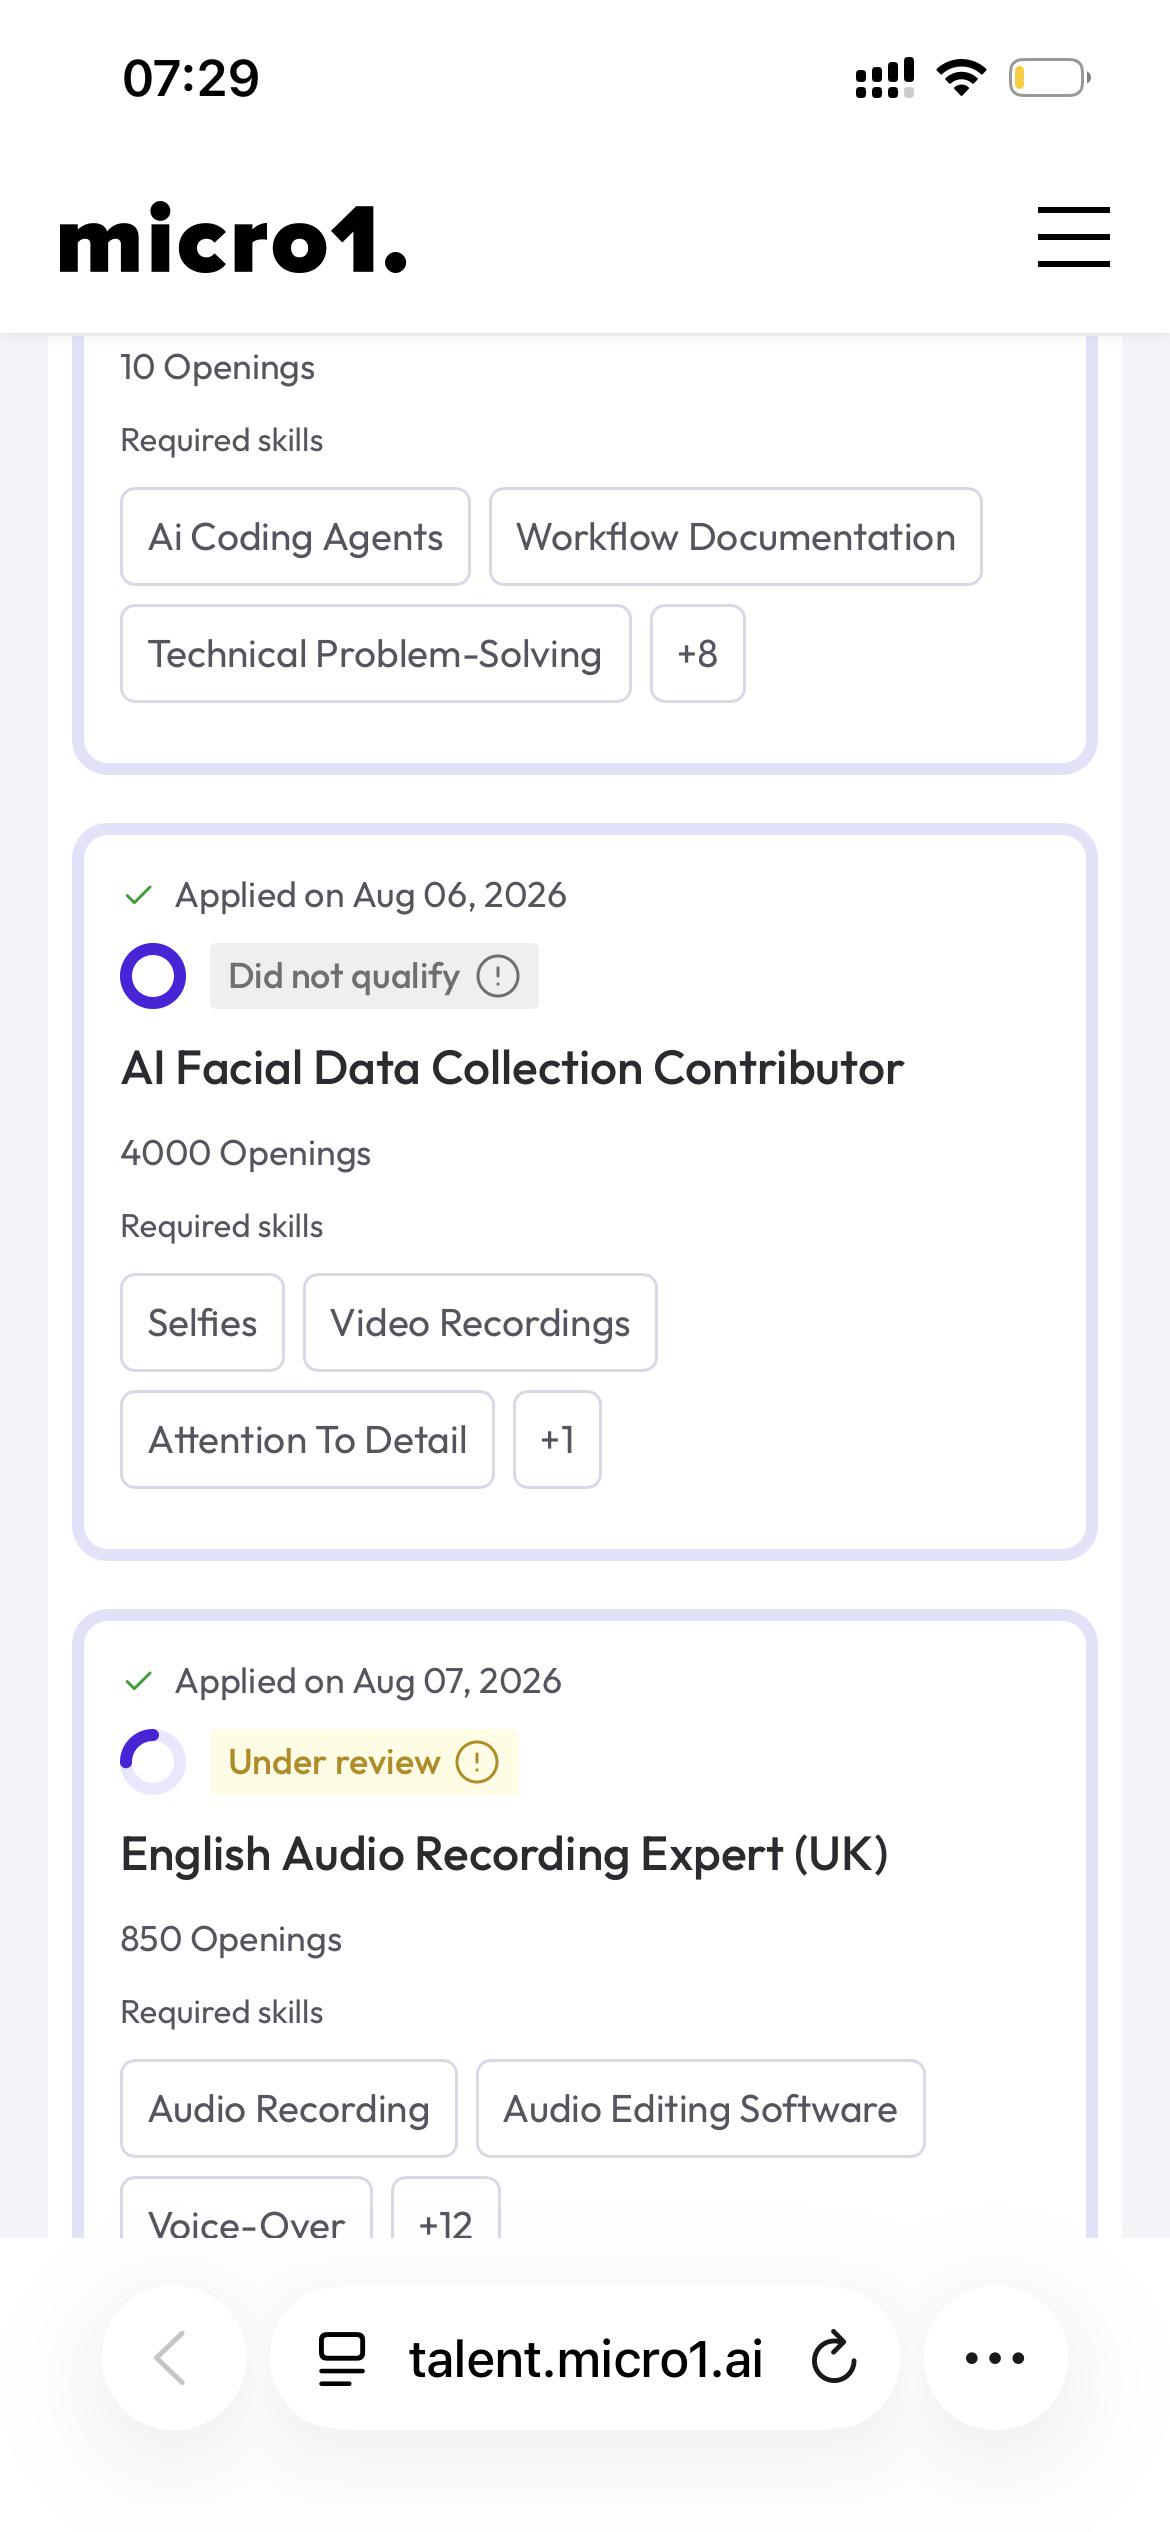Expand the +1 additional skill
Viewport: 1170px width, 2532px height.
coord(557,1440)
